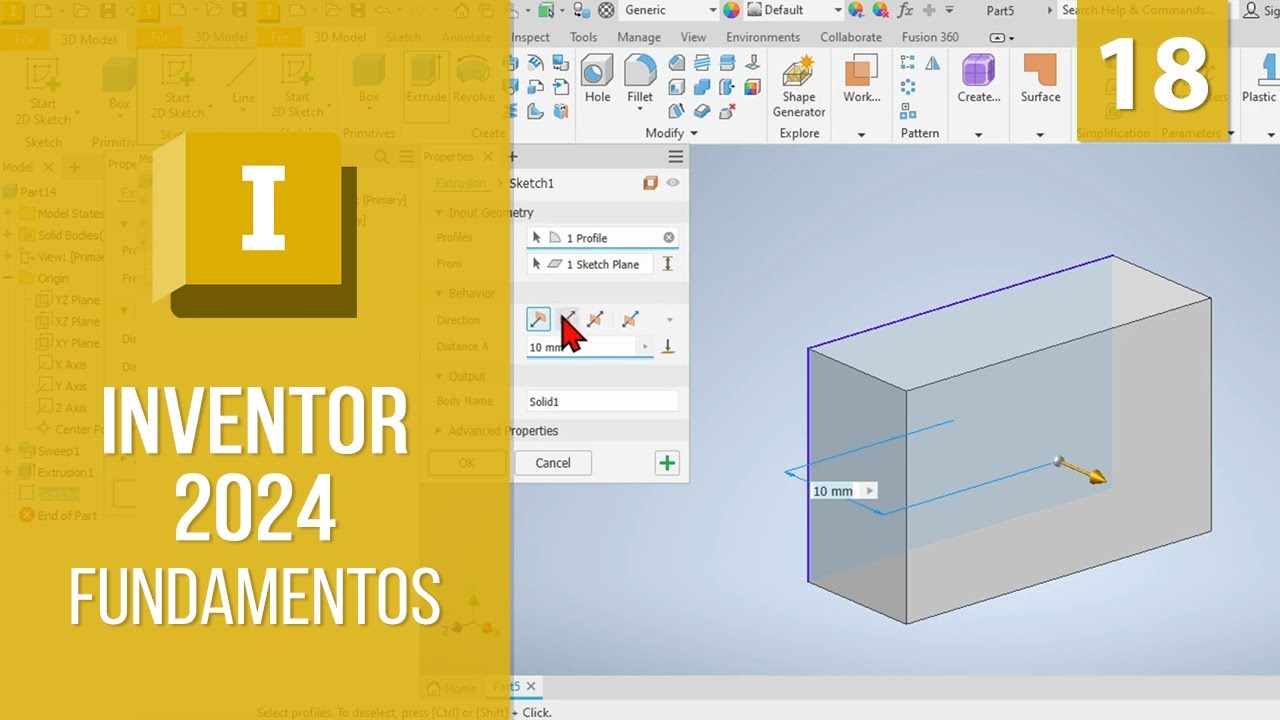Open the Default appearance dropdown
The height and width of the screenshot is (720, 1280).
tap(838, 10)
